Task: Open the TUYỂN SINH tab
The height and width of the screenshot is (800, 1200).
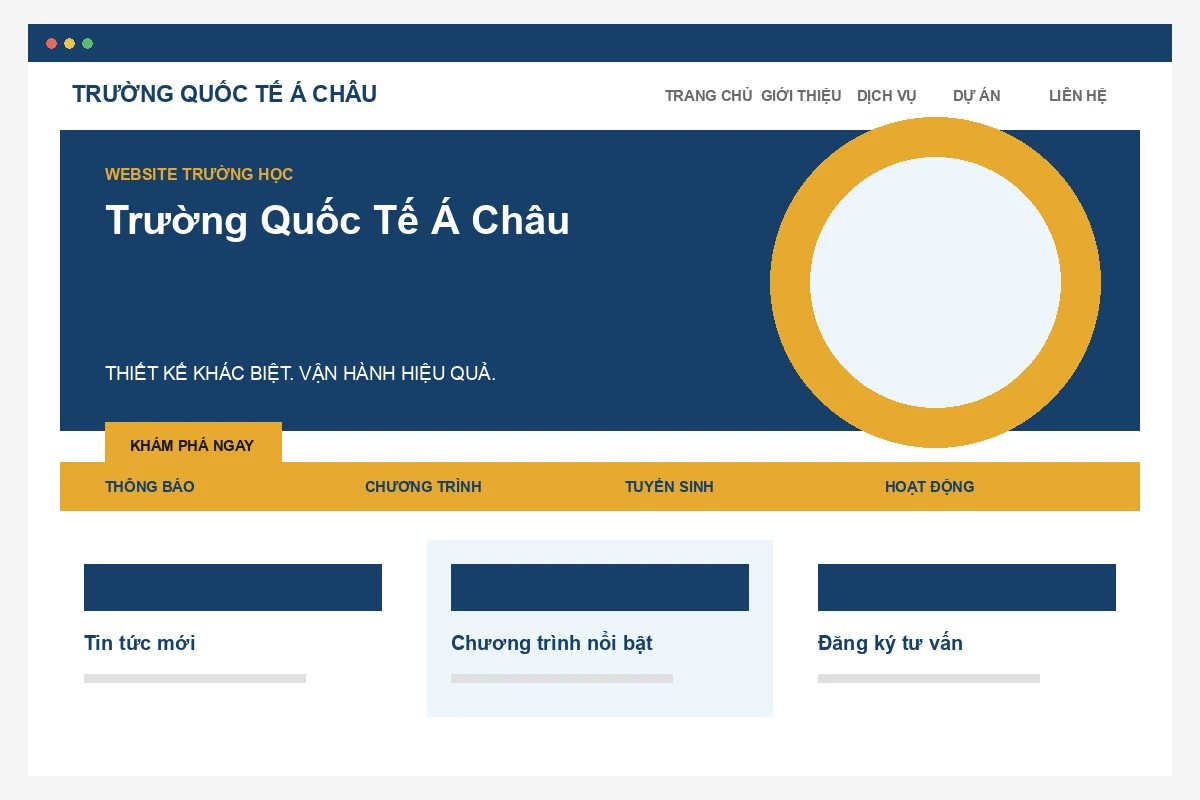Action: pyautogui.click(x=669, y=487)
